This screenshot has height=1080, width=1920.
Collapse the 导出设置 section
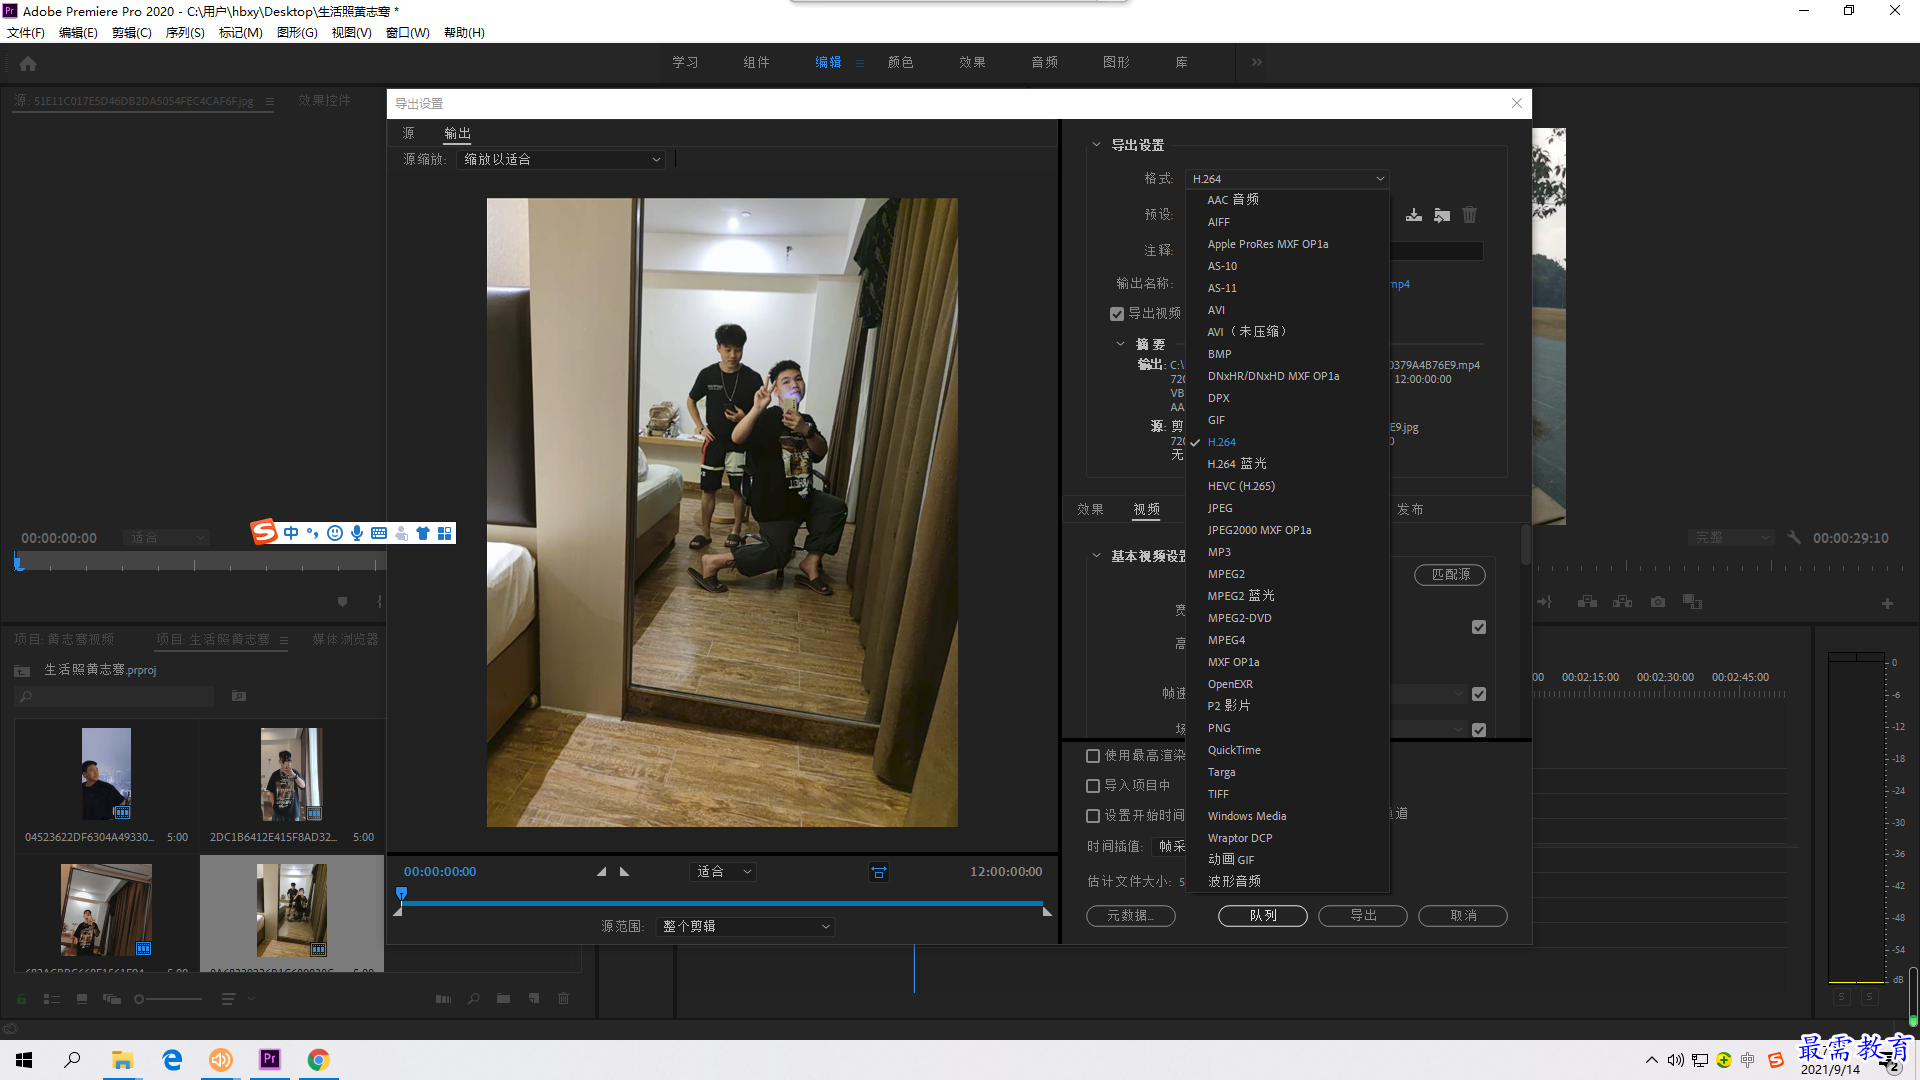tap(1096, 145)
